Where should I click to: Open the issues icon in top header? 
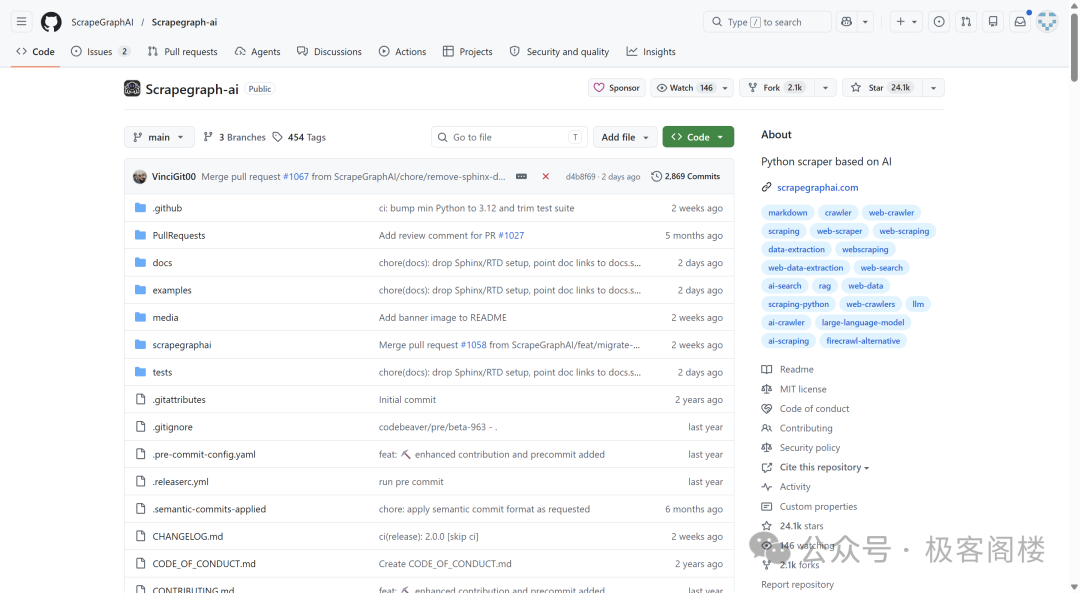tap(939, 22)
